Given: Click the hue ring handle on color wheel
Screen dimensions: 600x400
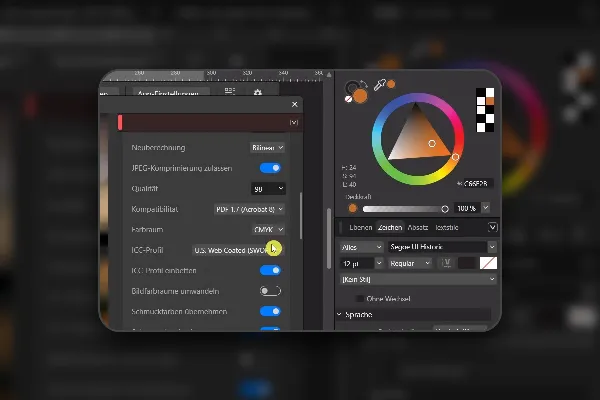Looking at the screenshot, I should point(455,157).
